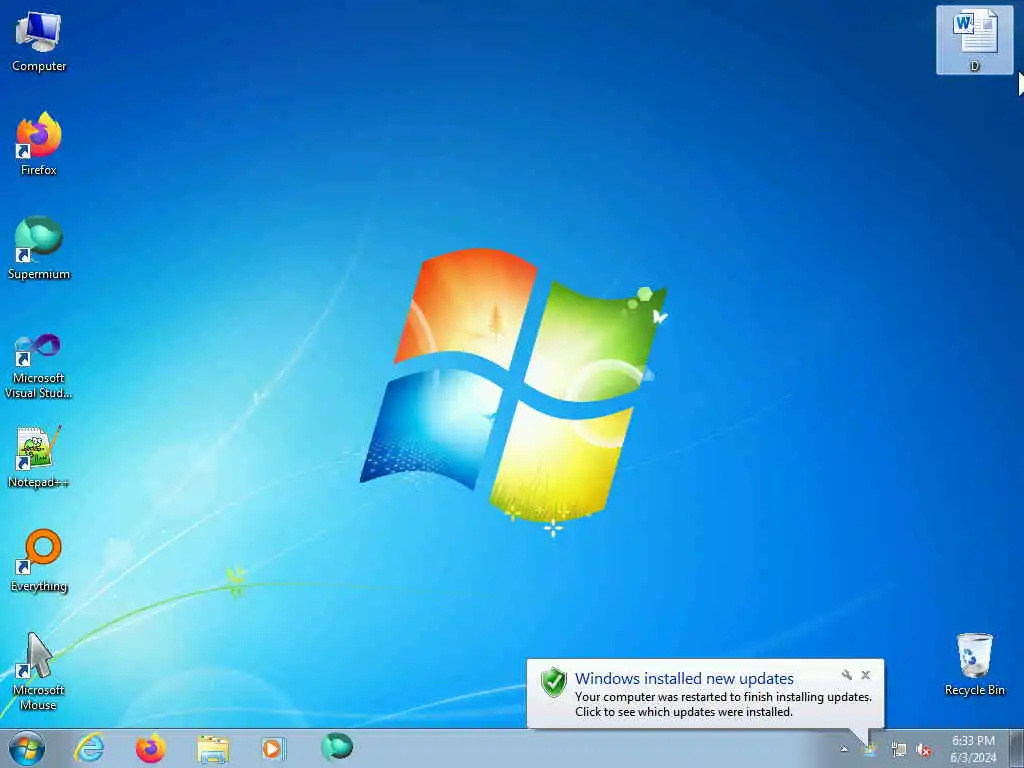Select the Everything search shortcut
Image resolution: width=1024 pixels, height=768 pixels.
click(39, 560)
